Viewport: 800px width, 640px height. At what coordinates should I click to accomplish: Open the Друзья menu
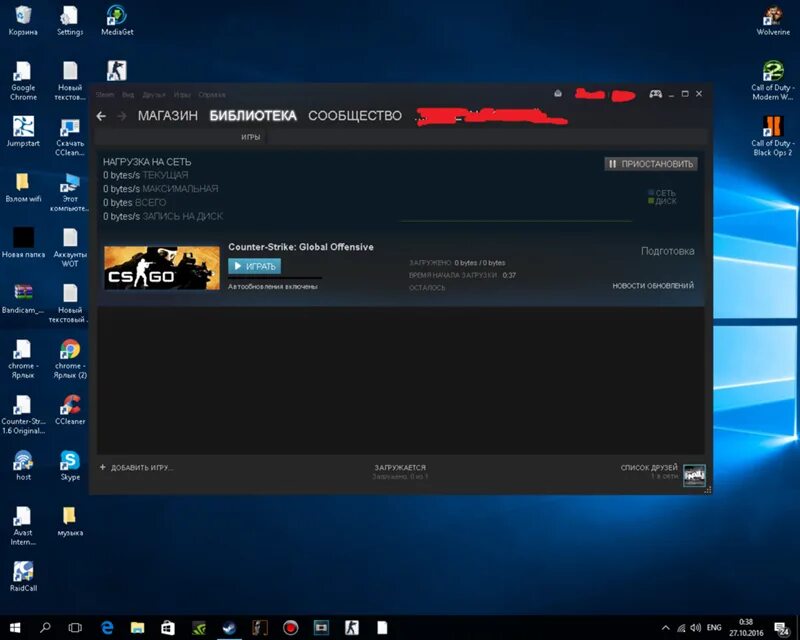154,94
